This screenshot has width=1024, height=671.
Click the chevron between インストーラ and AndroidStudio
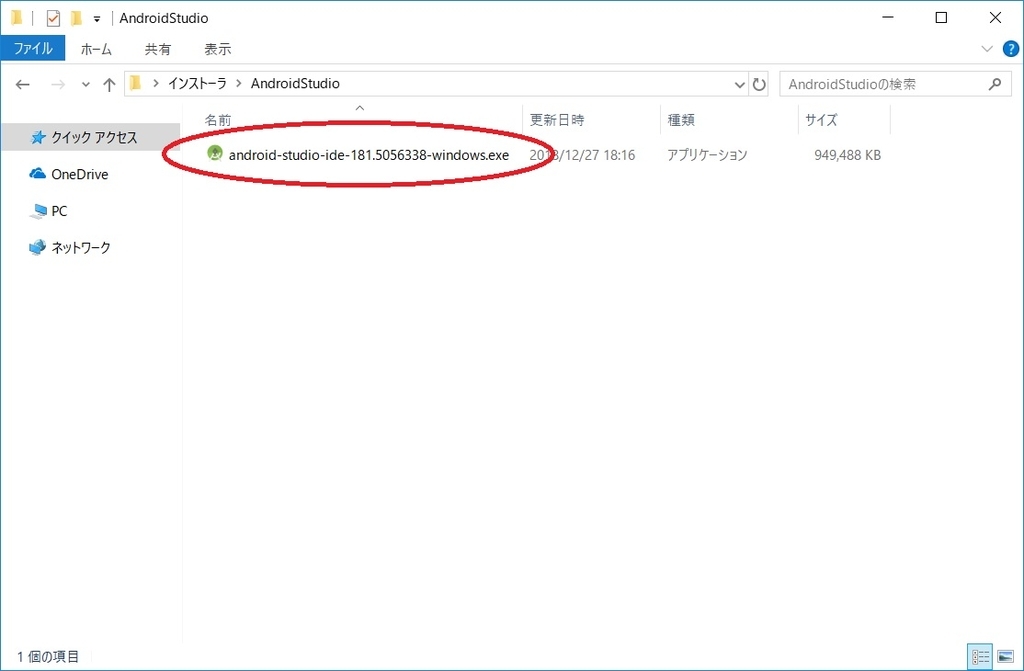[238, 84]
